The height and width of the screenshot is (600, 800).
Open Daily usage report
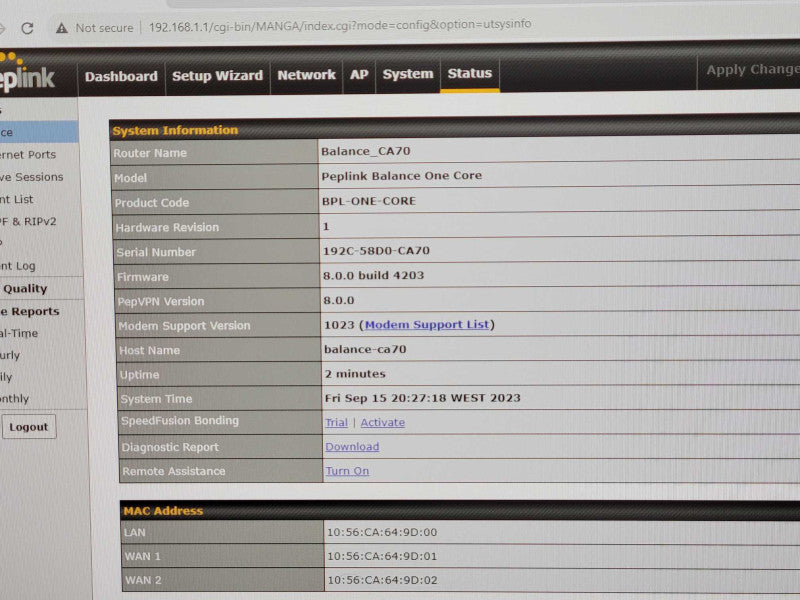coord(6,377)
